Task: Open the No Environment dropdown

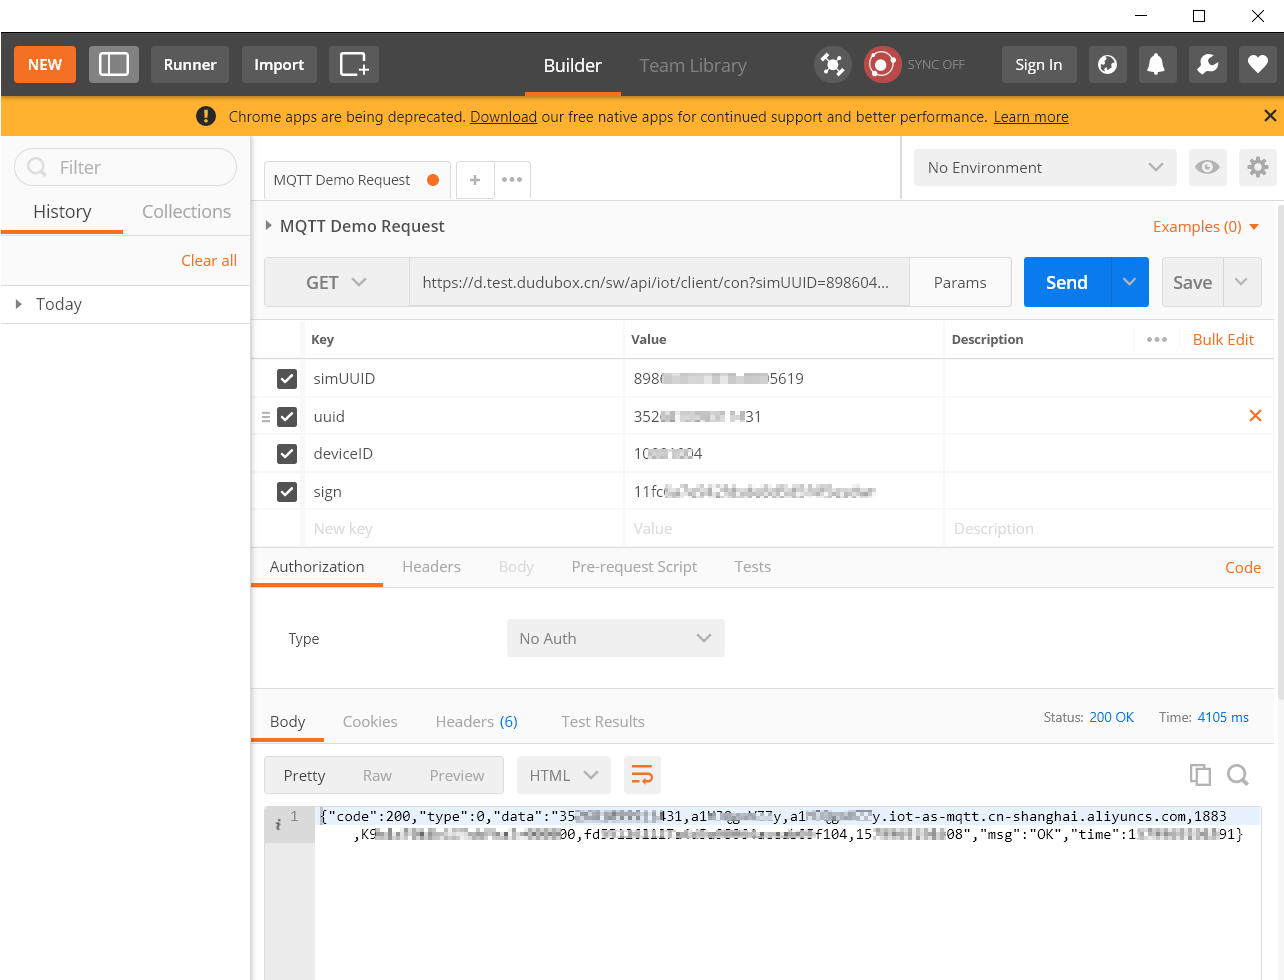Action: click(1044, 167)
